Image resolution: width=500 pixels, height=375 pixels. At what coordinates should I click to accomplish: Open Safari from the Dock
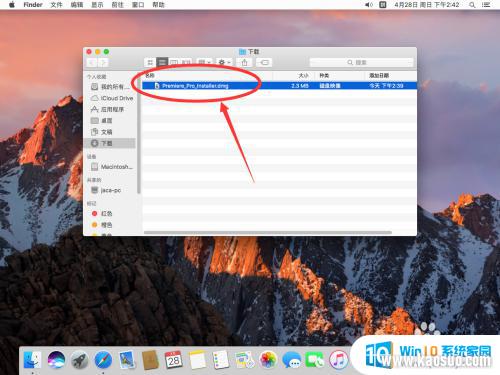(103, 360)
